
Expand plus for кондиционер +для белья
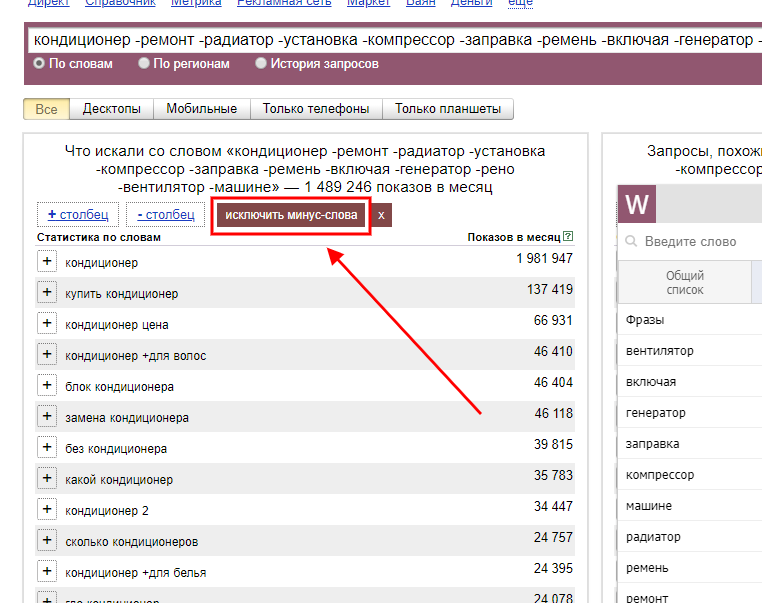(x=47, y=572)
